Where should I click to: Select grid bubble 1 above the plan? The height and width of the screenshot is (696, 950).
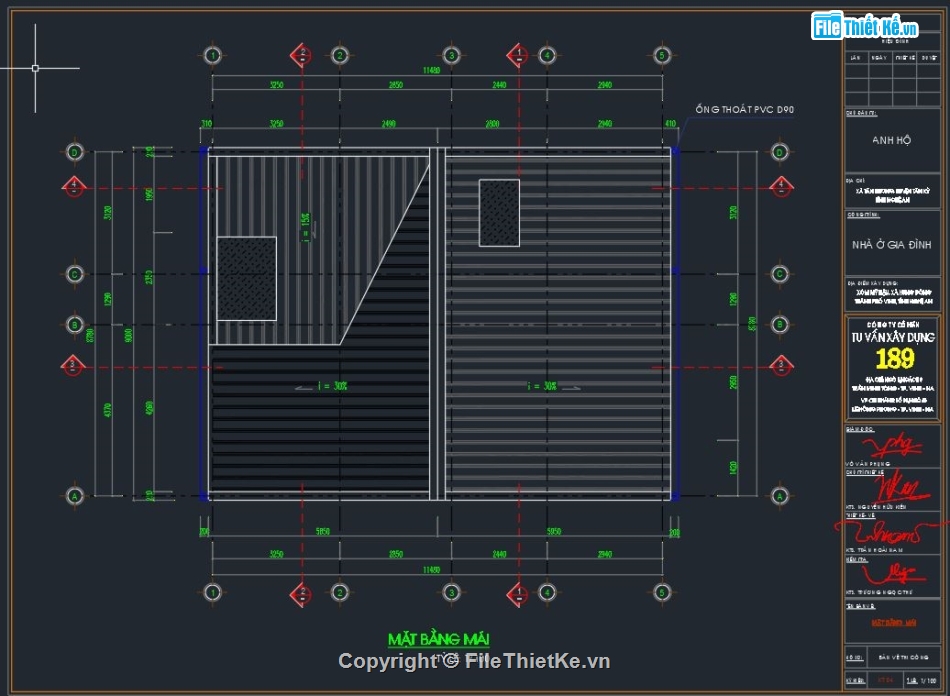pos(213,55)
